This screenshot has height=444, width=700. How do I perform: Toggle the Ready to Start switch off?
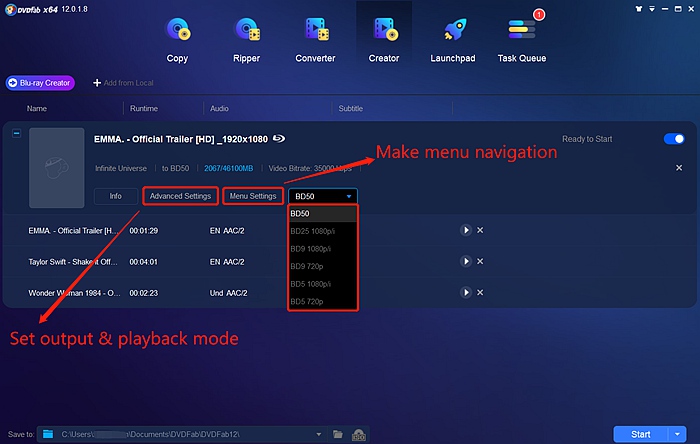tap(674, 139)
